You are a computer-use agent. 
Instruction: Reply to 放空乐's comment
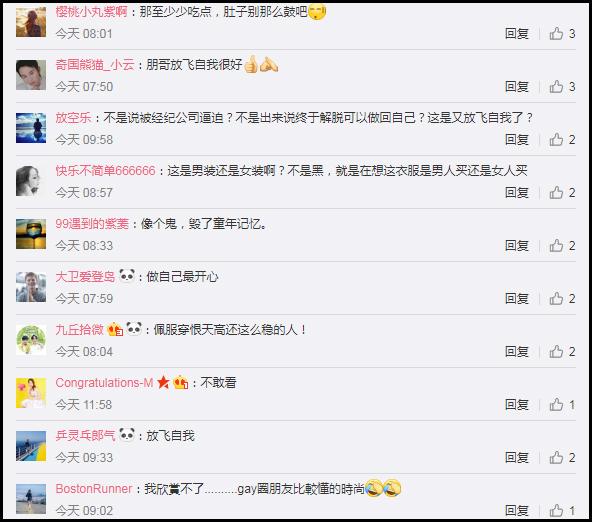517,140
